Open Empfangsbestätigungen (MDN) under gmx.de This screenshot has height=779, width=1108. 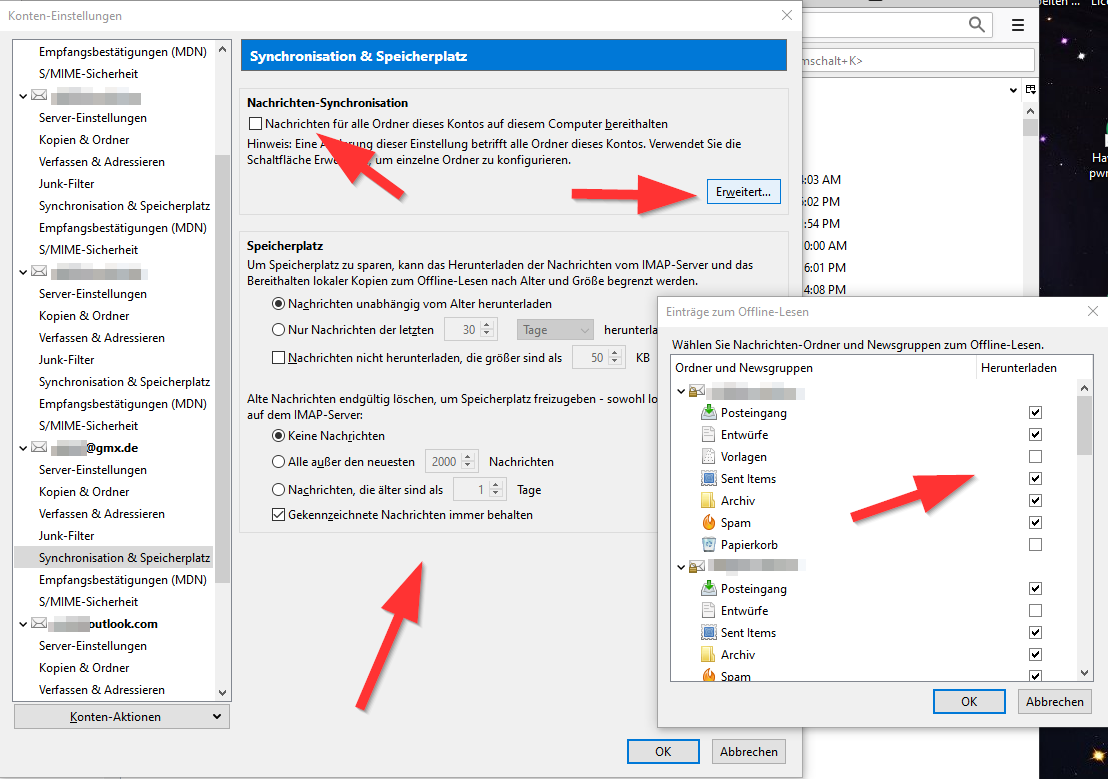[x=123, y=580]
